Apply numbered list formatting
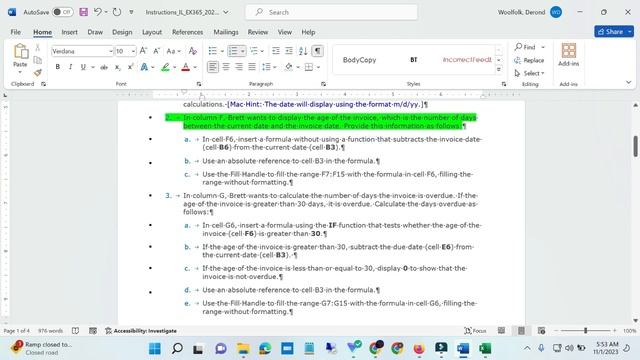Viewport: 640px width, 360px height. pyautogui.click(x=233, y=51)
